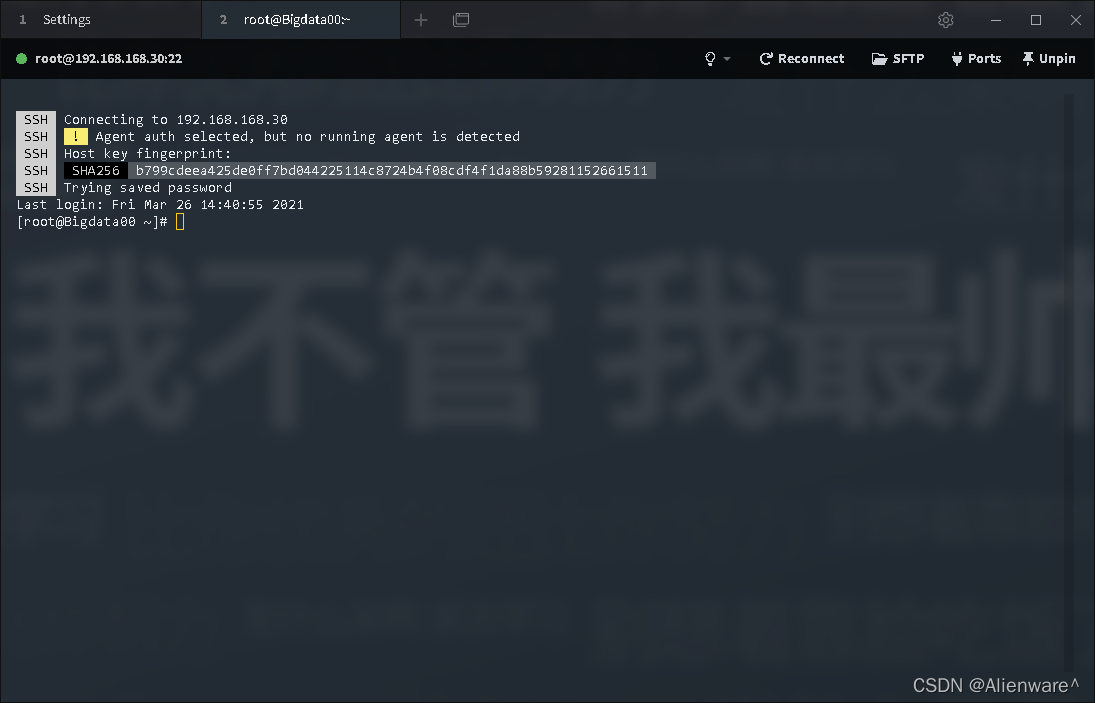Open application settings via the gear icon
The width and height of the screenshot is (1095, 703).
pyautogui.click(x=946, y=19)
